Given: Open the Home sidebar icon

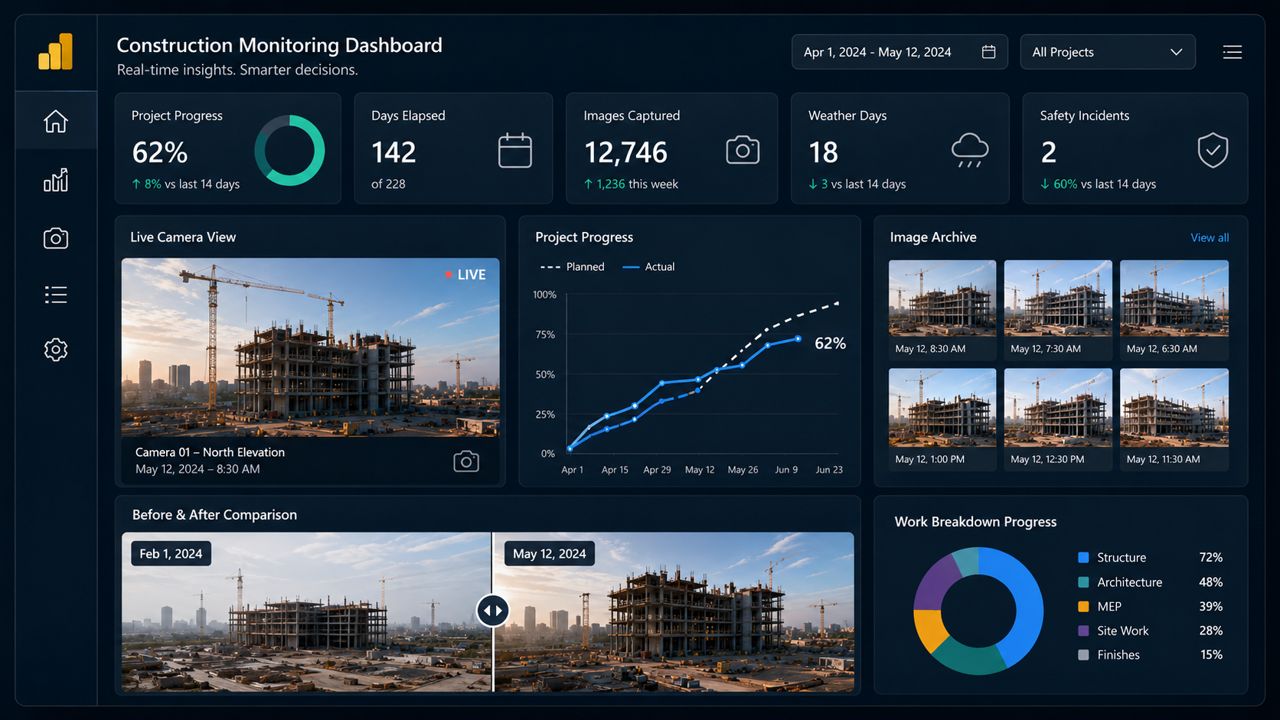Looking at the screenshot, I should point(56,122).
